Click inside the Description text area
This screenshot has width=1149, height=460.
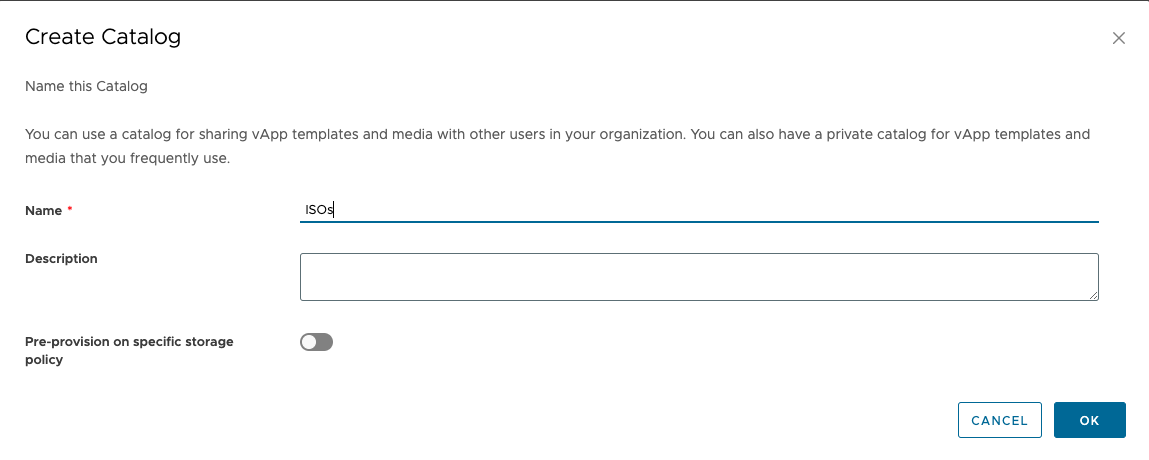pyautogui.click(x=699, y=277)
